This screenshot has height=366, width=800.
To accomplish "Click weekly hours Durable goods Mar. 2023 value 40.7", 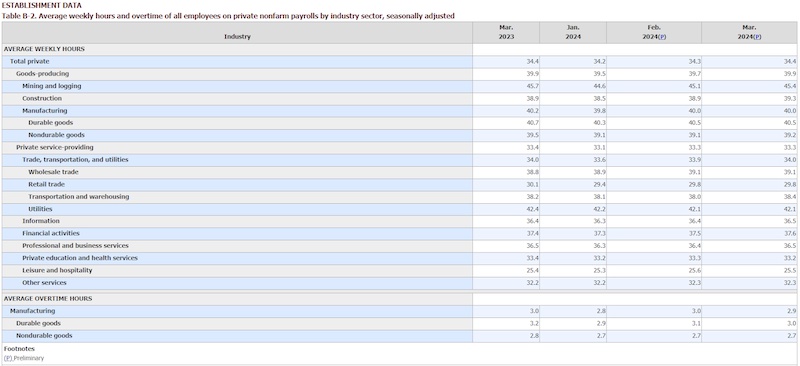I will 532,123.
